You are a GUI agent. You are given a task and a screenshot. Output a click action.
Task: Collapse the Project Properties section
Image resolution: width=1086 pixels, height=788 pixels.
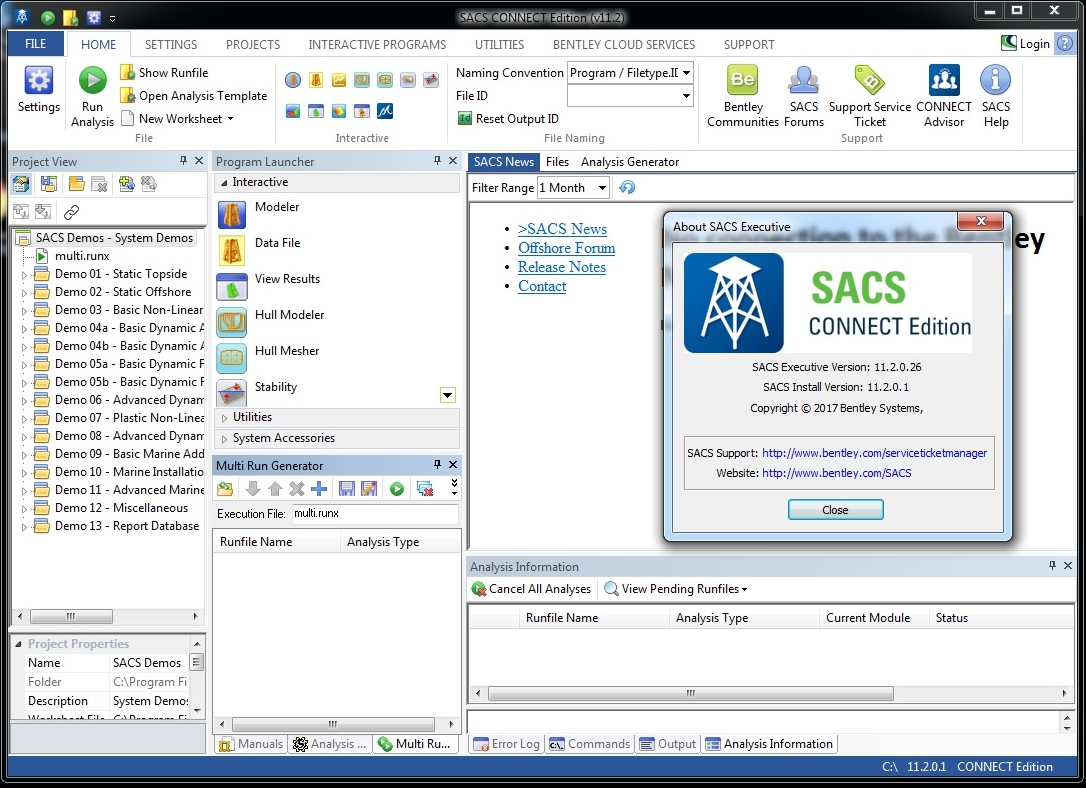18,643
